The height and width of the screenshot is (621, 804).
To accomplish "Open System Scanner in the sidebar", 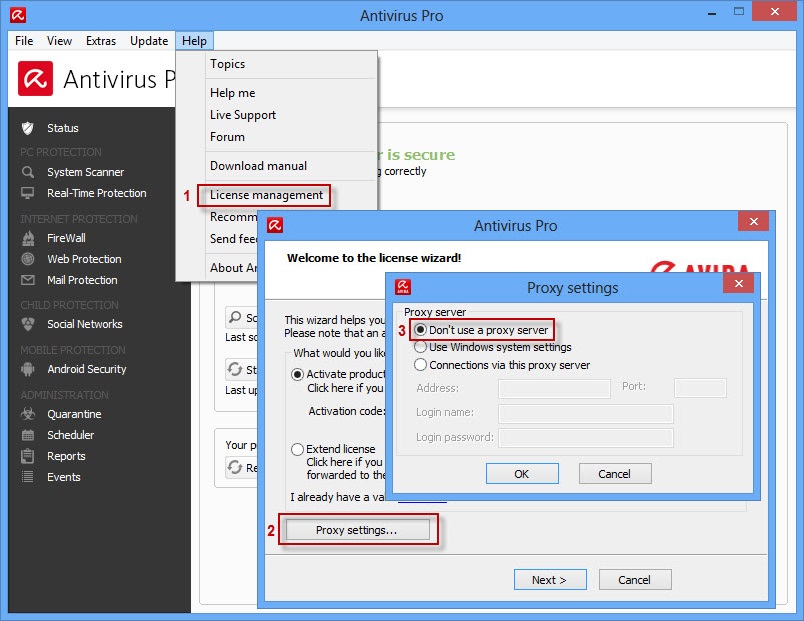I will 86,172.
